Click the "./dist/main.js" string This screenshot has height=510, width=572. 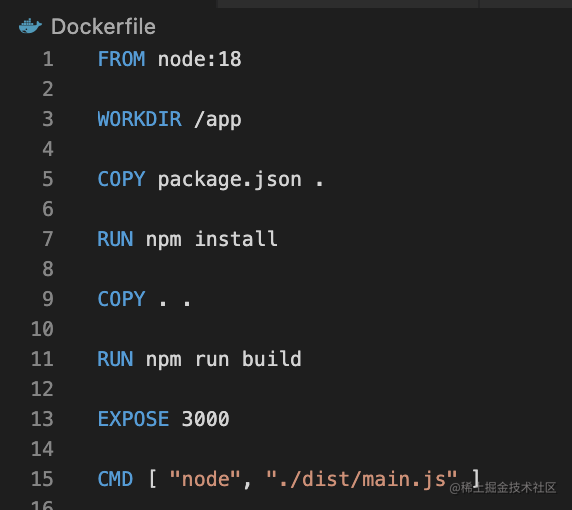362,479
